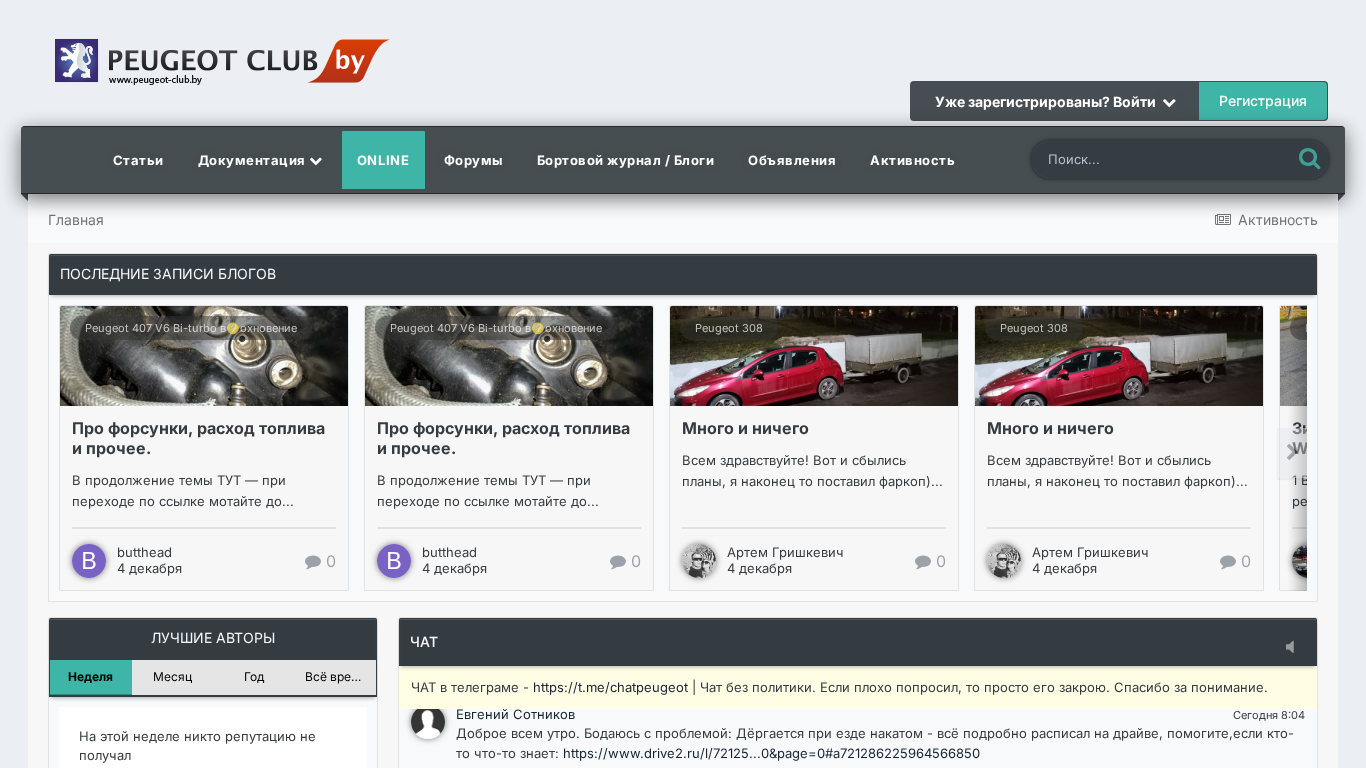
Task: Click into the Поиск search field
Action: [1160, 159]
